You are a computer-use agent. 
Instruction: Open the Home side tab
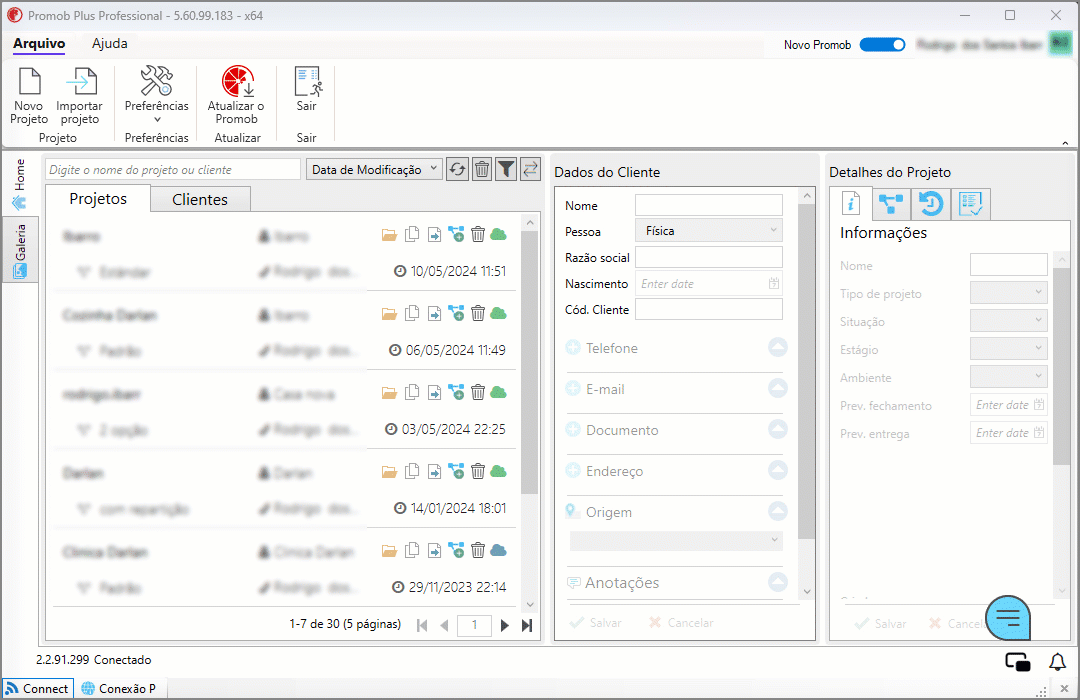(x=19, y=185)
